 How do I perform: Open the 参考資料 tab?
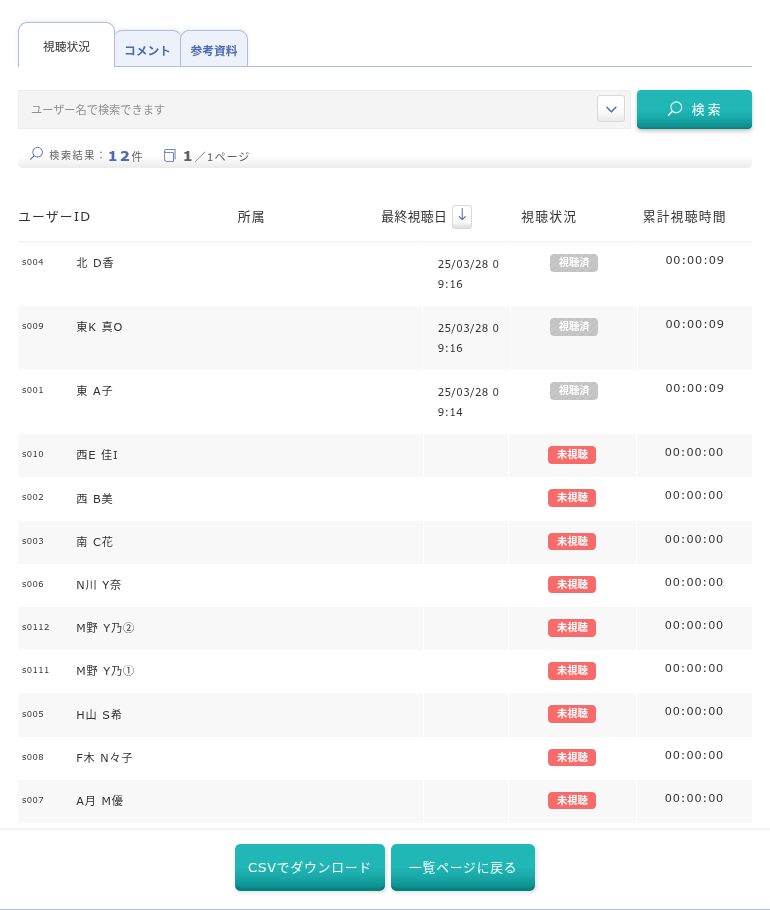pyautogui.click(x=214, y=50)
